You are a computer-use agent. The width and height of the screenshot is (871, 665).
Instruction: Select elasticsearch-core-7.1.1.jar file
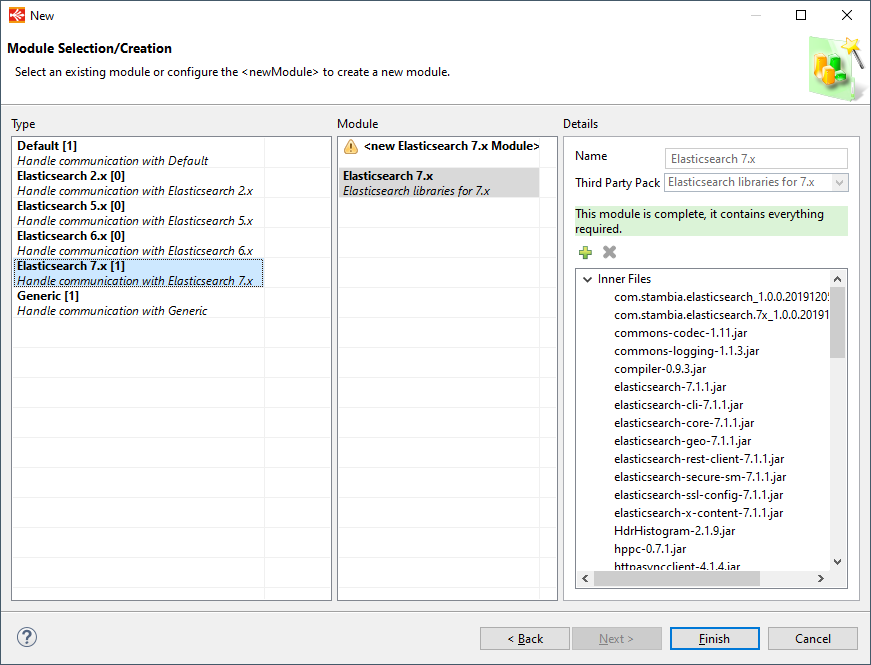coord(684,423)
